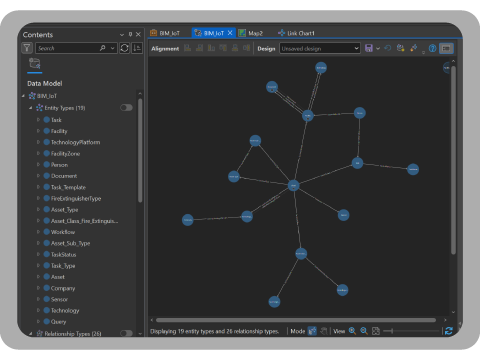Viewport: 480px width, 360px height.
Task: Click the Data Model heading text
Action: coord(45,83)
